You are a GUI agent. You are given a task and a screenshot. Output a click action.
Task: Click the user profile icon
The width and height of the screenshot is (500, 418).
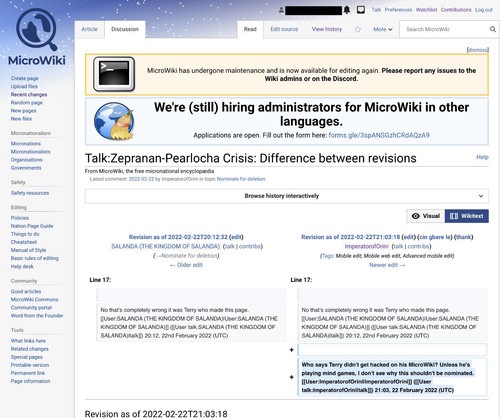(281, 10)
